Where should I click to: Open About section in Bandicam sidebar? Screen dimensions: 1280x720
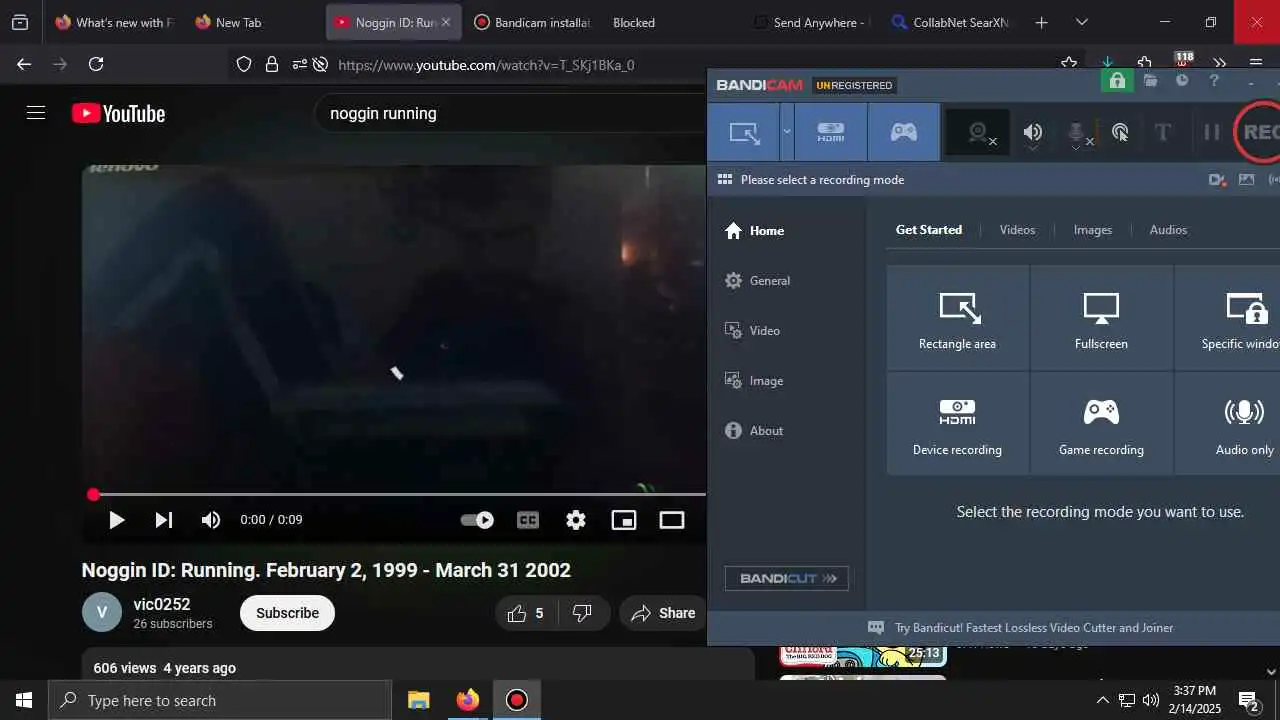click(x=753, y=431)
